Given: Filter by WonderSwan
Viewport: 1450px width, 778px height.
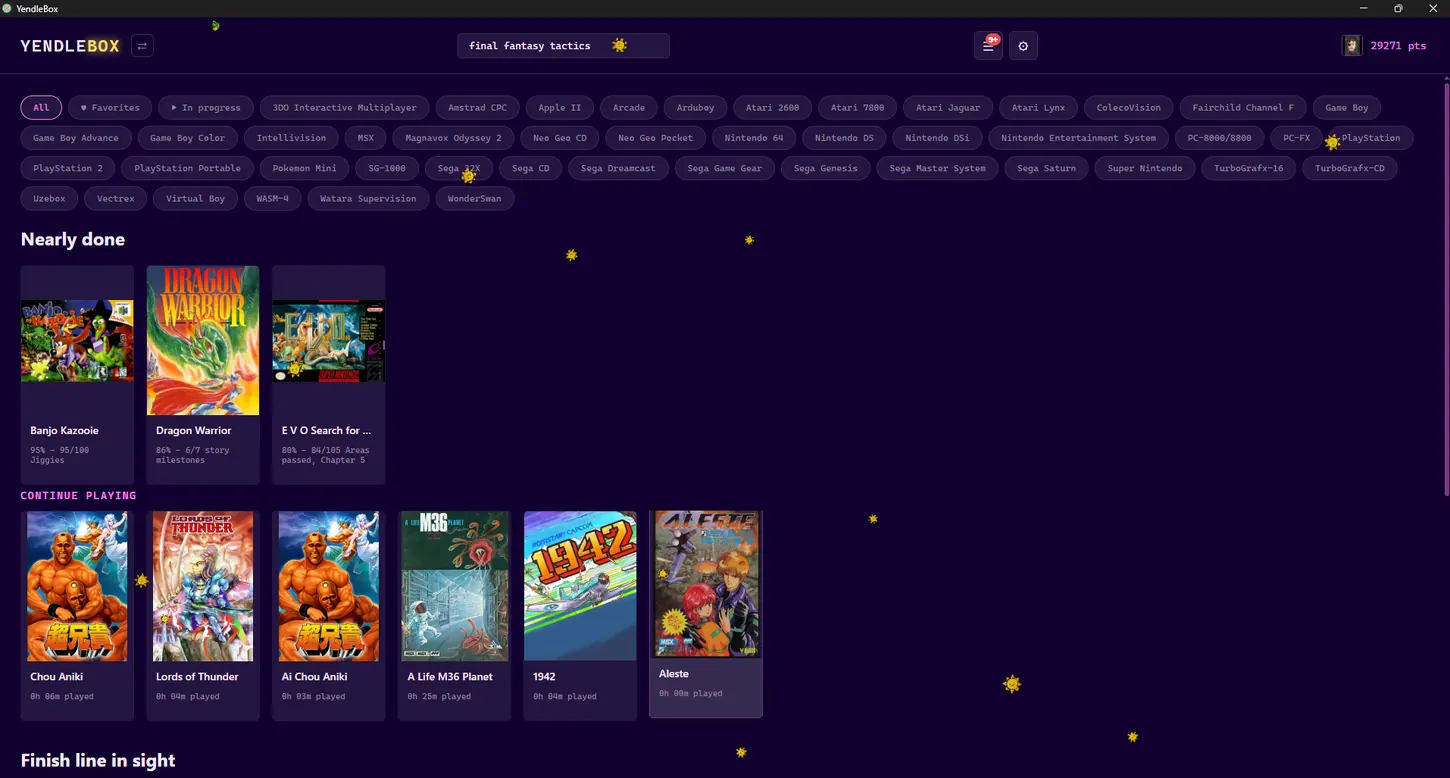Looking at the screenshot, I should [x=475, y=198].
